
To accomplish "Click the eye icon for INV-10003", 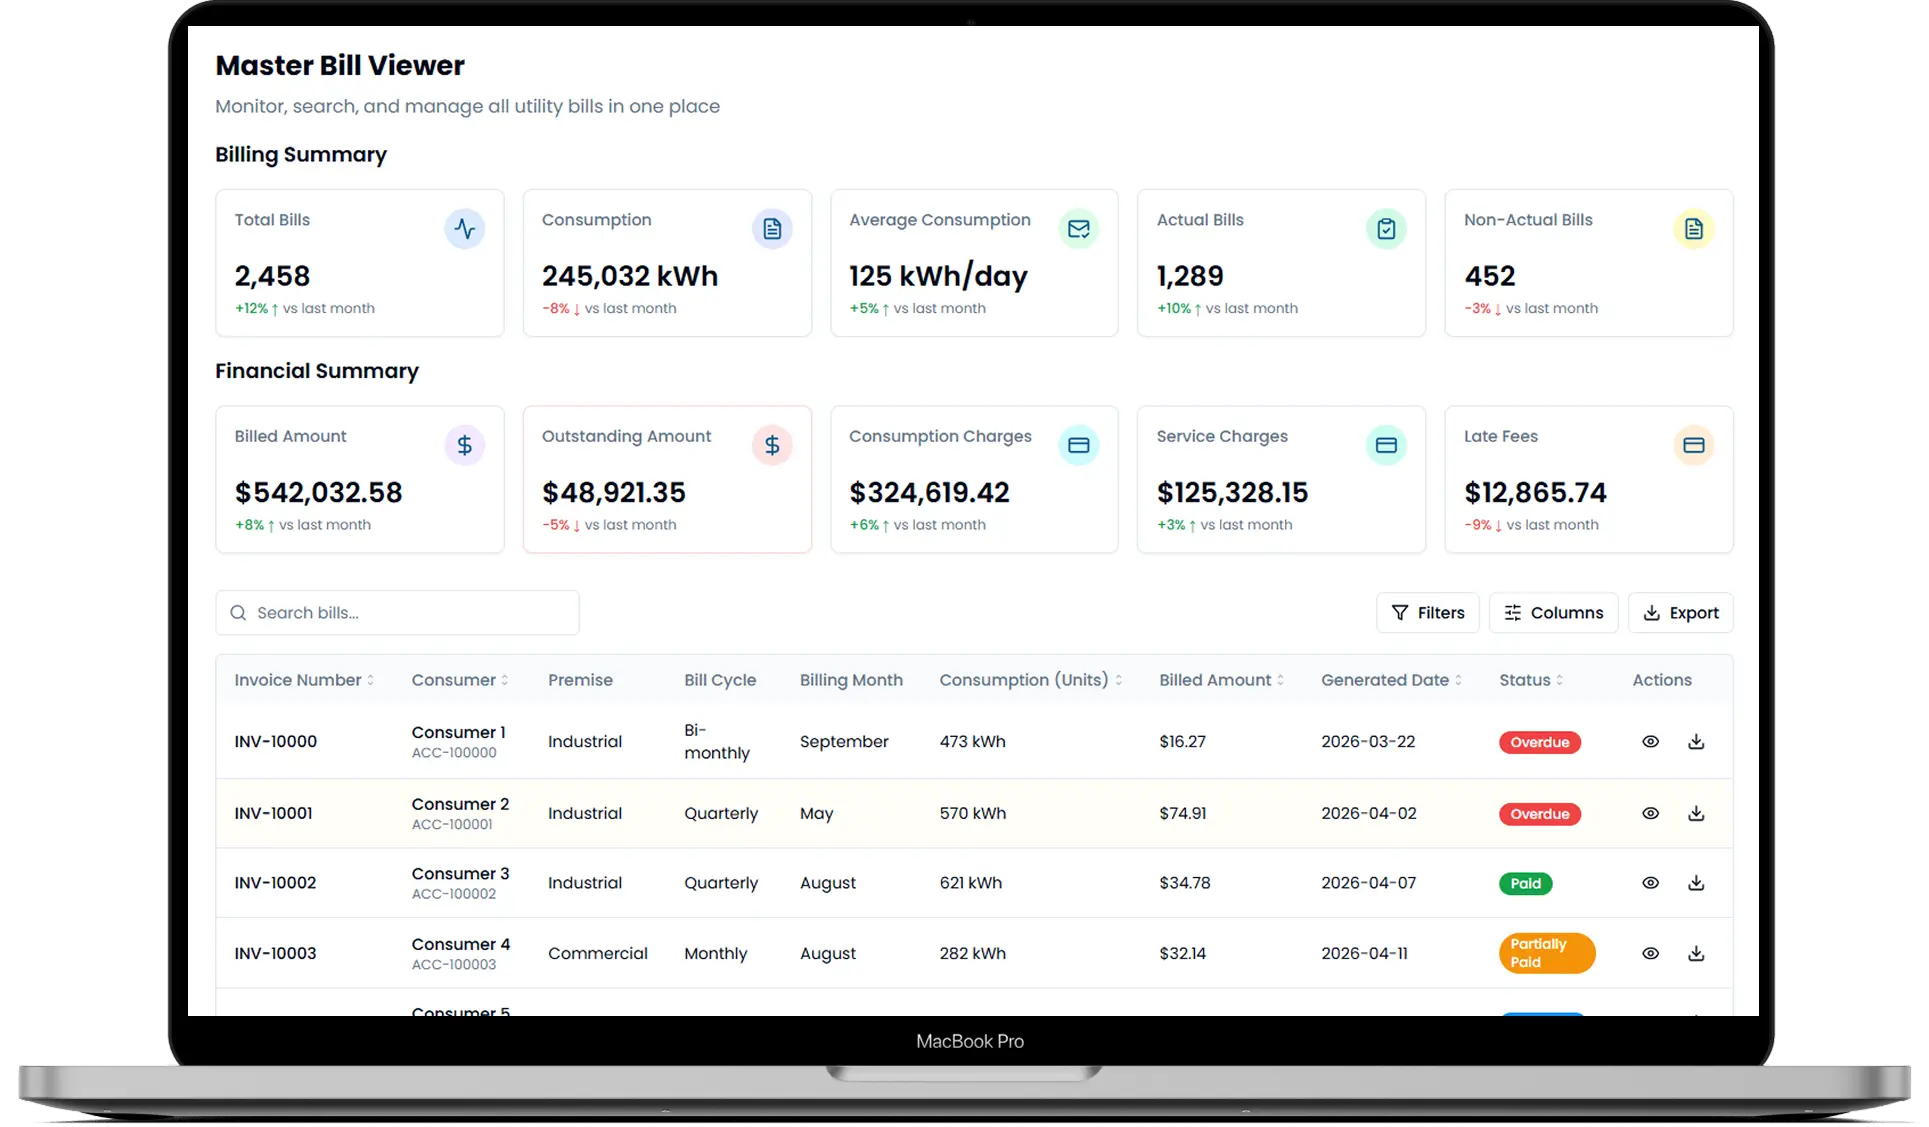I will click(1650, 953).
